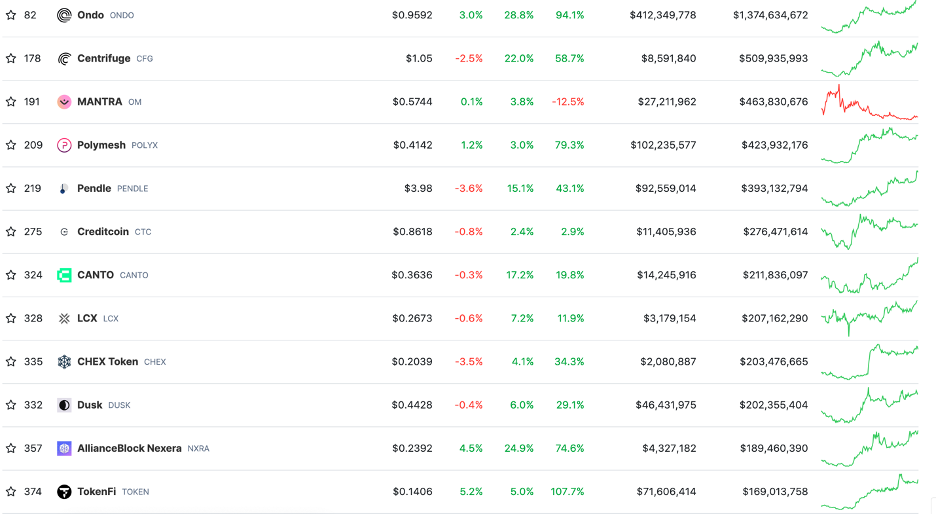Click the AllianceBlock Nexera logo icon

coord(64,449)
